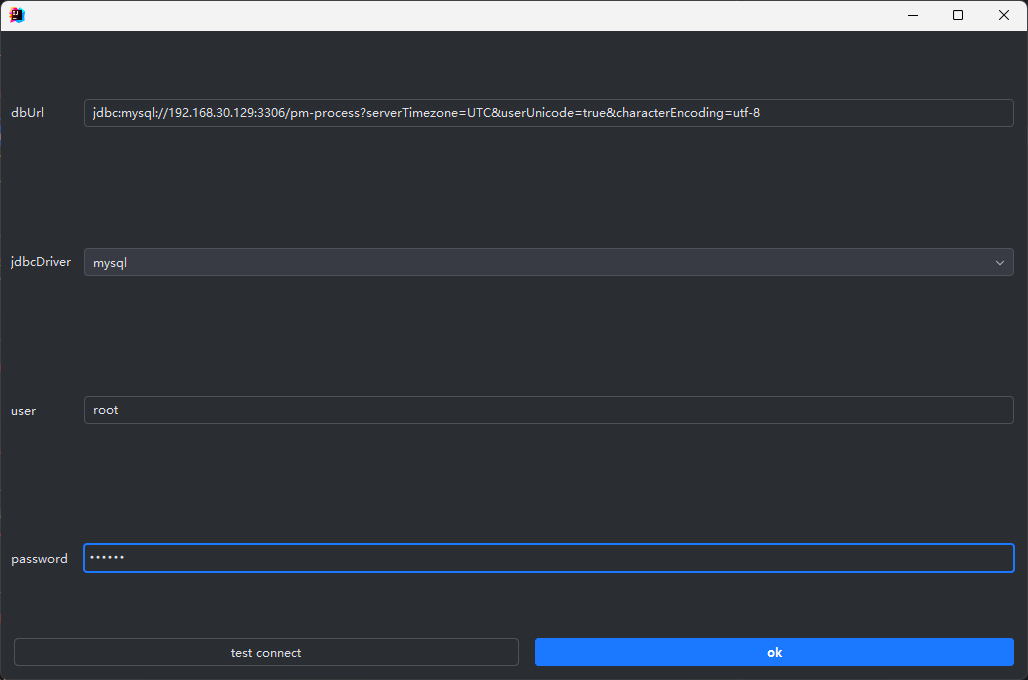
Task: Click the user label
Action: click(x=23, y=410)
